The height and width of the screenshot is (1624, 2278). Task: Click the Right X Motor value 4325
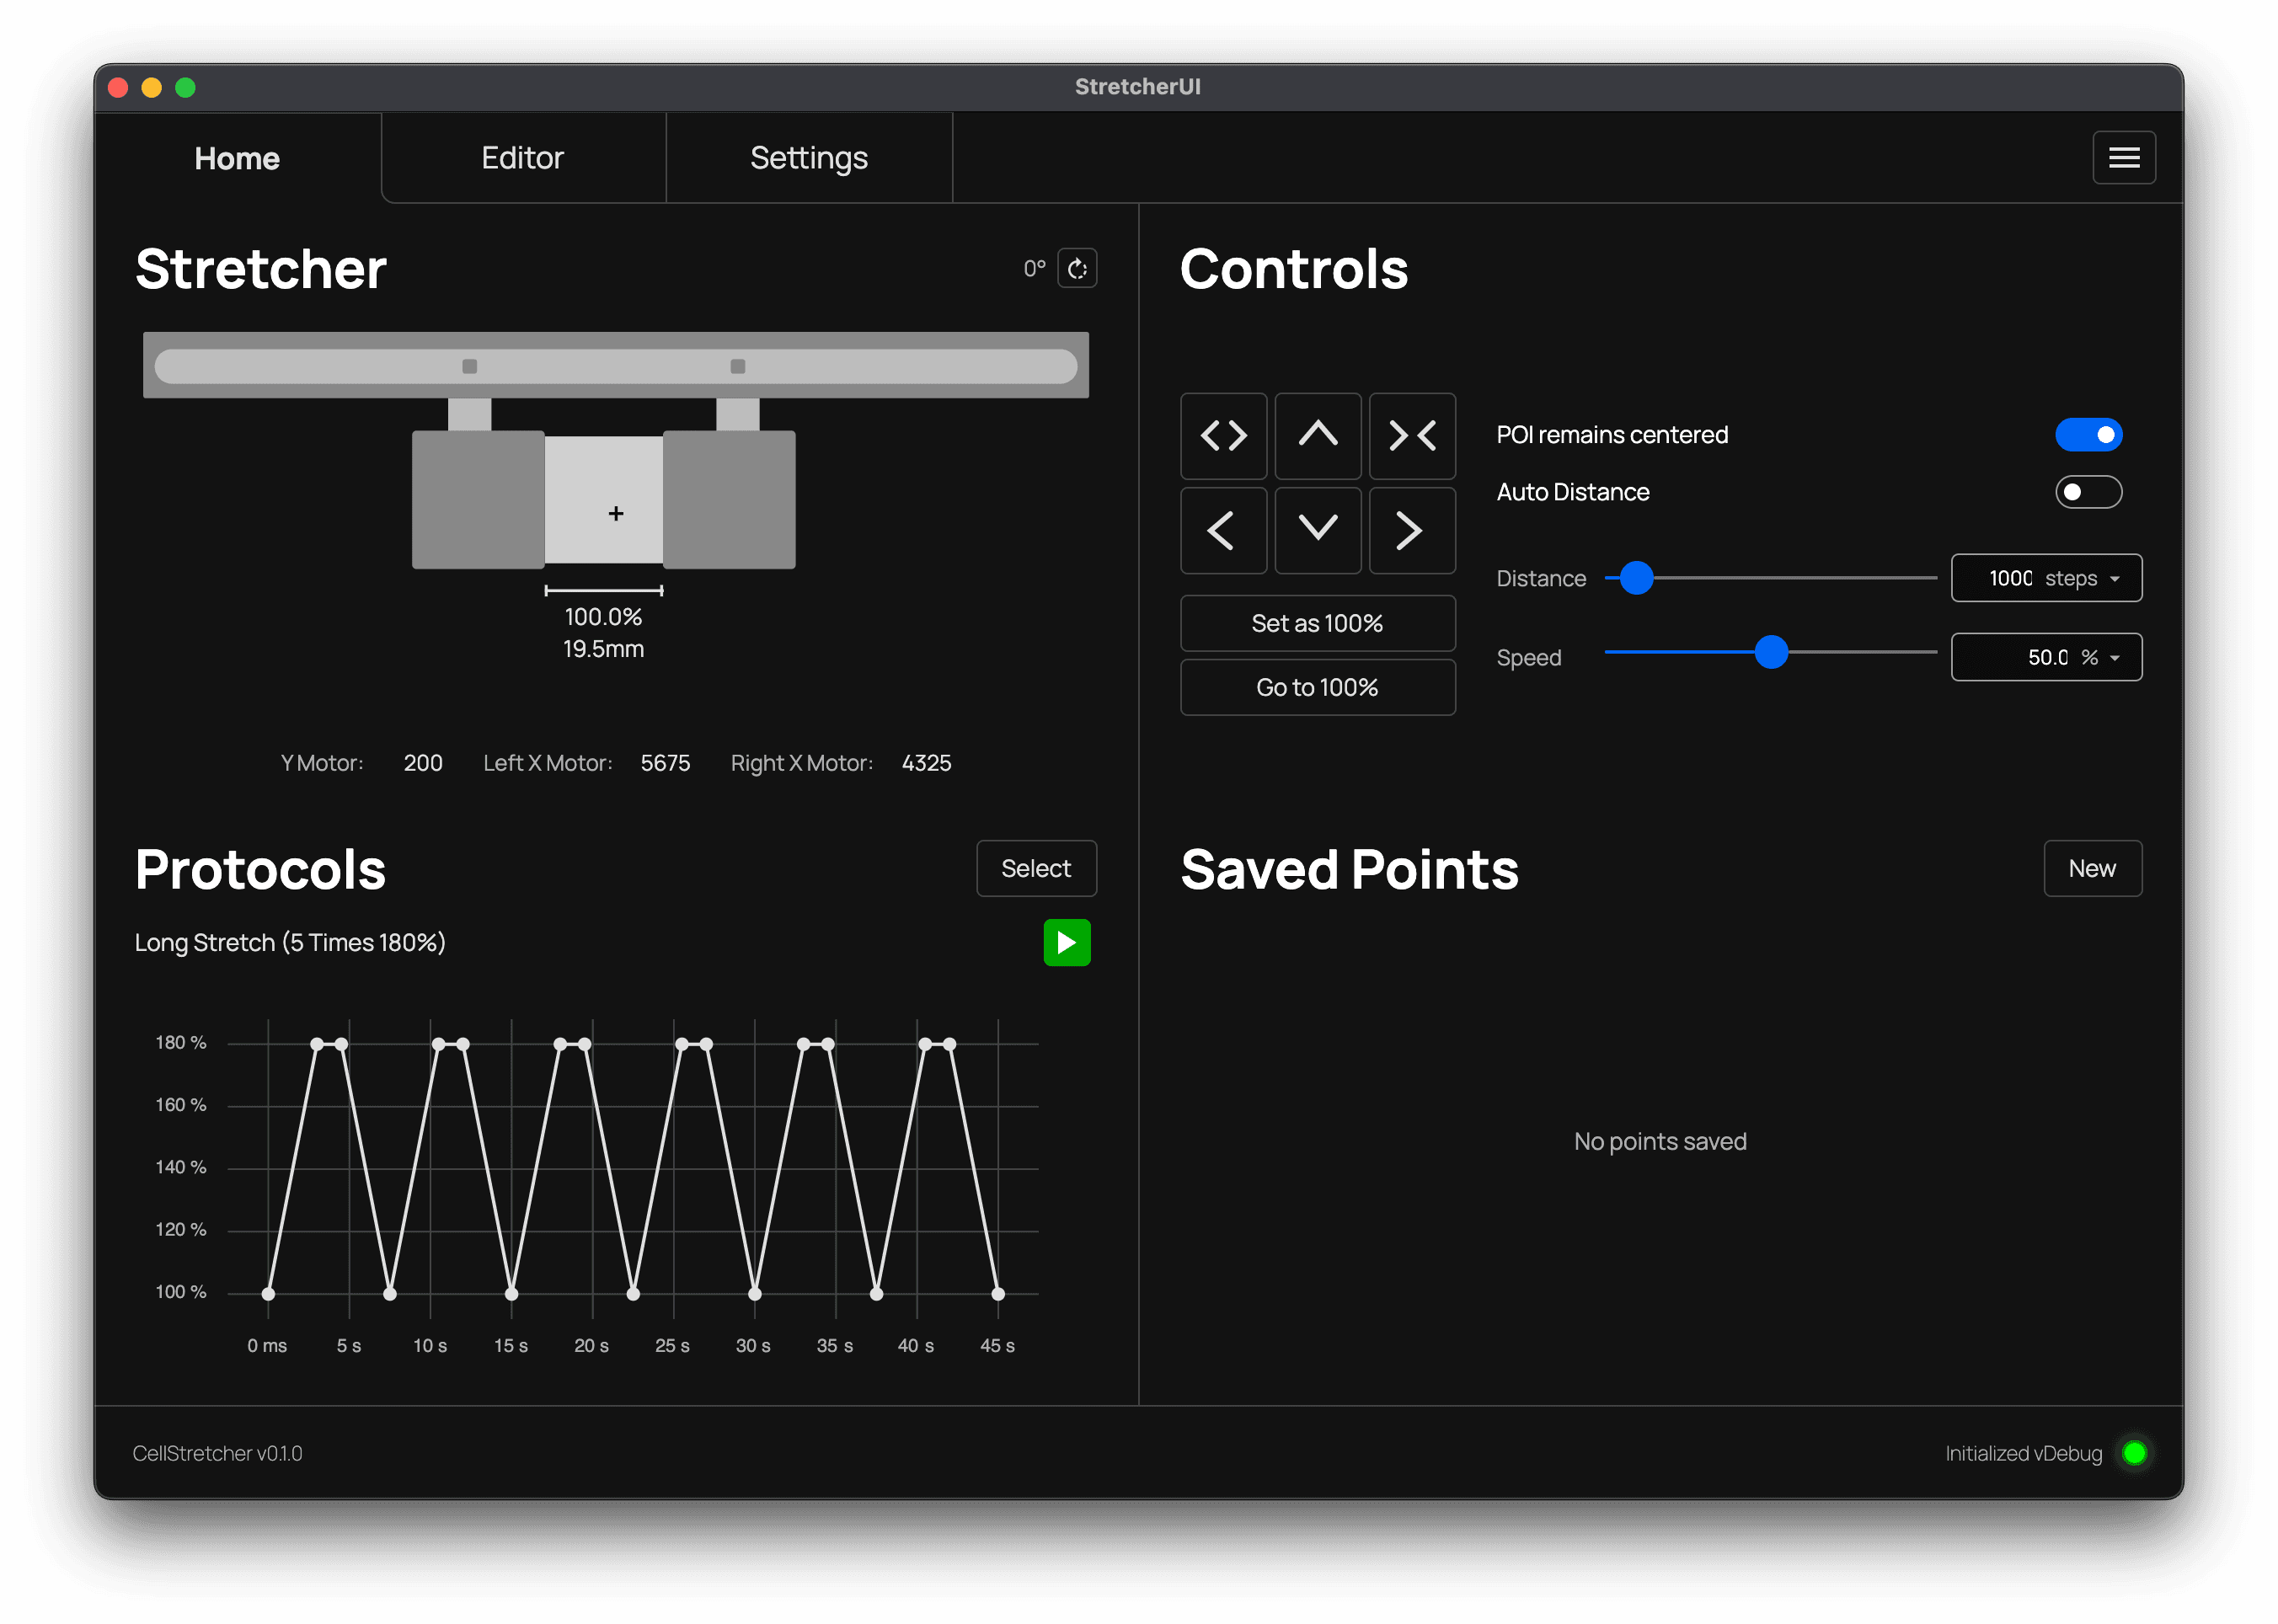click(926, 763)
